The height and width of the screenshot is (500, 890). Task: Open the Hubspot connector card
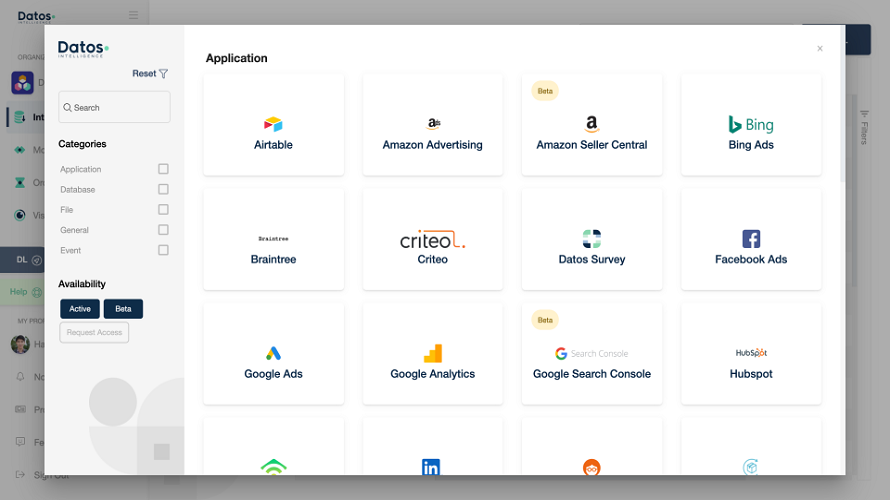[751, 354]
